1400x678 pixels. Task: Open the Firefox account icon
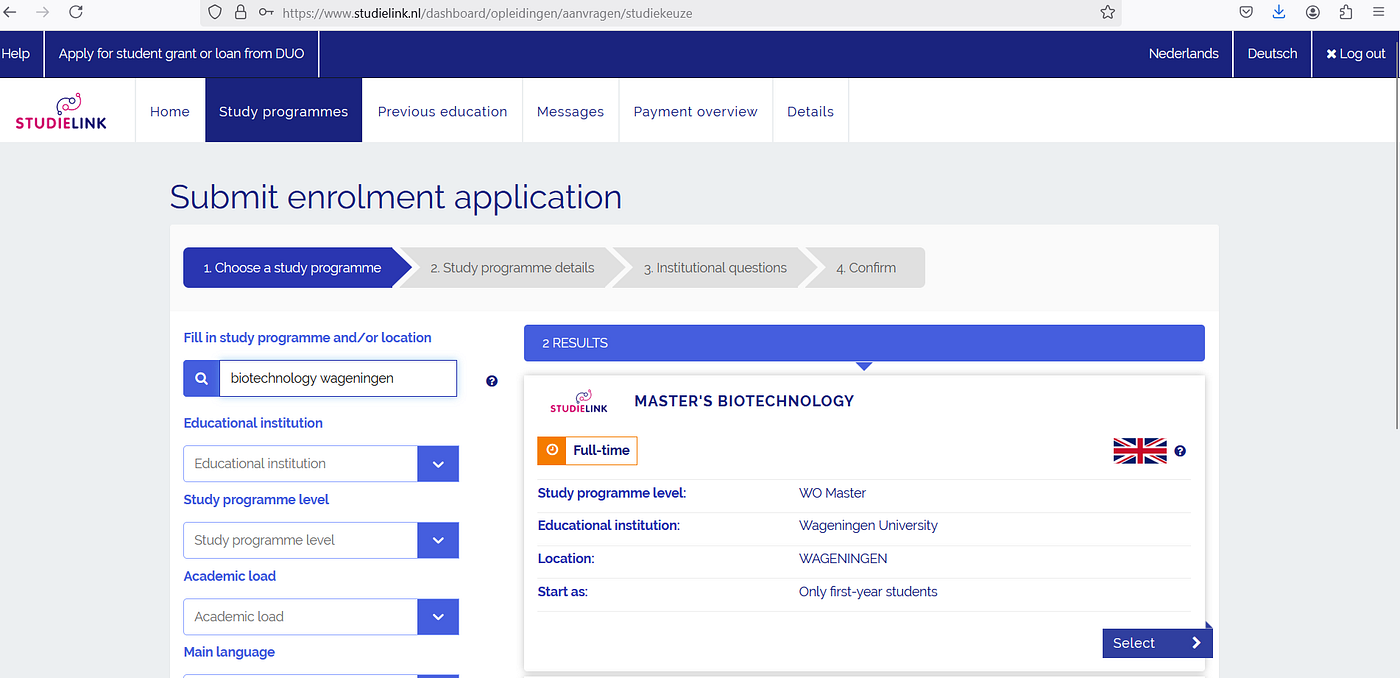[1313, 12]
